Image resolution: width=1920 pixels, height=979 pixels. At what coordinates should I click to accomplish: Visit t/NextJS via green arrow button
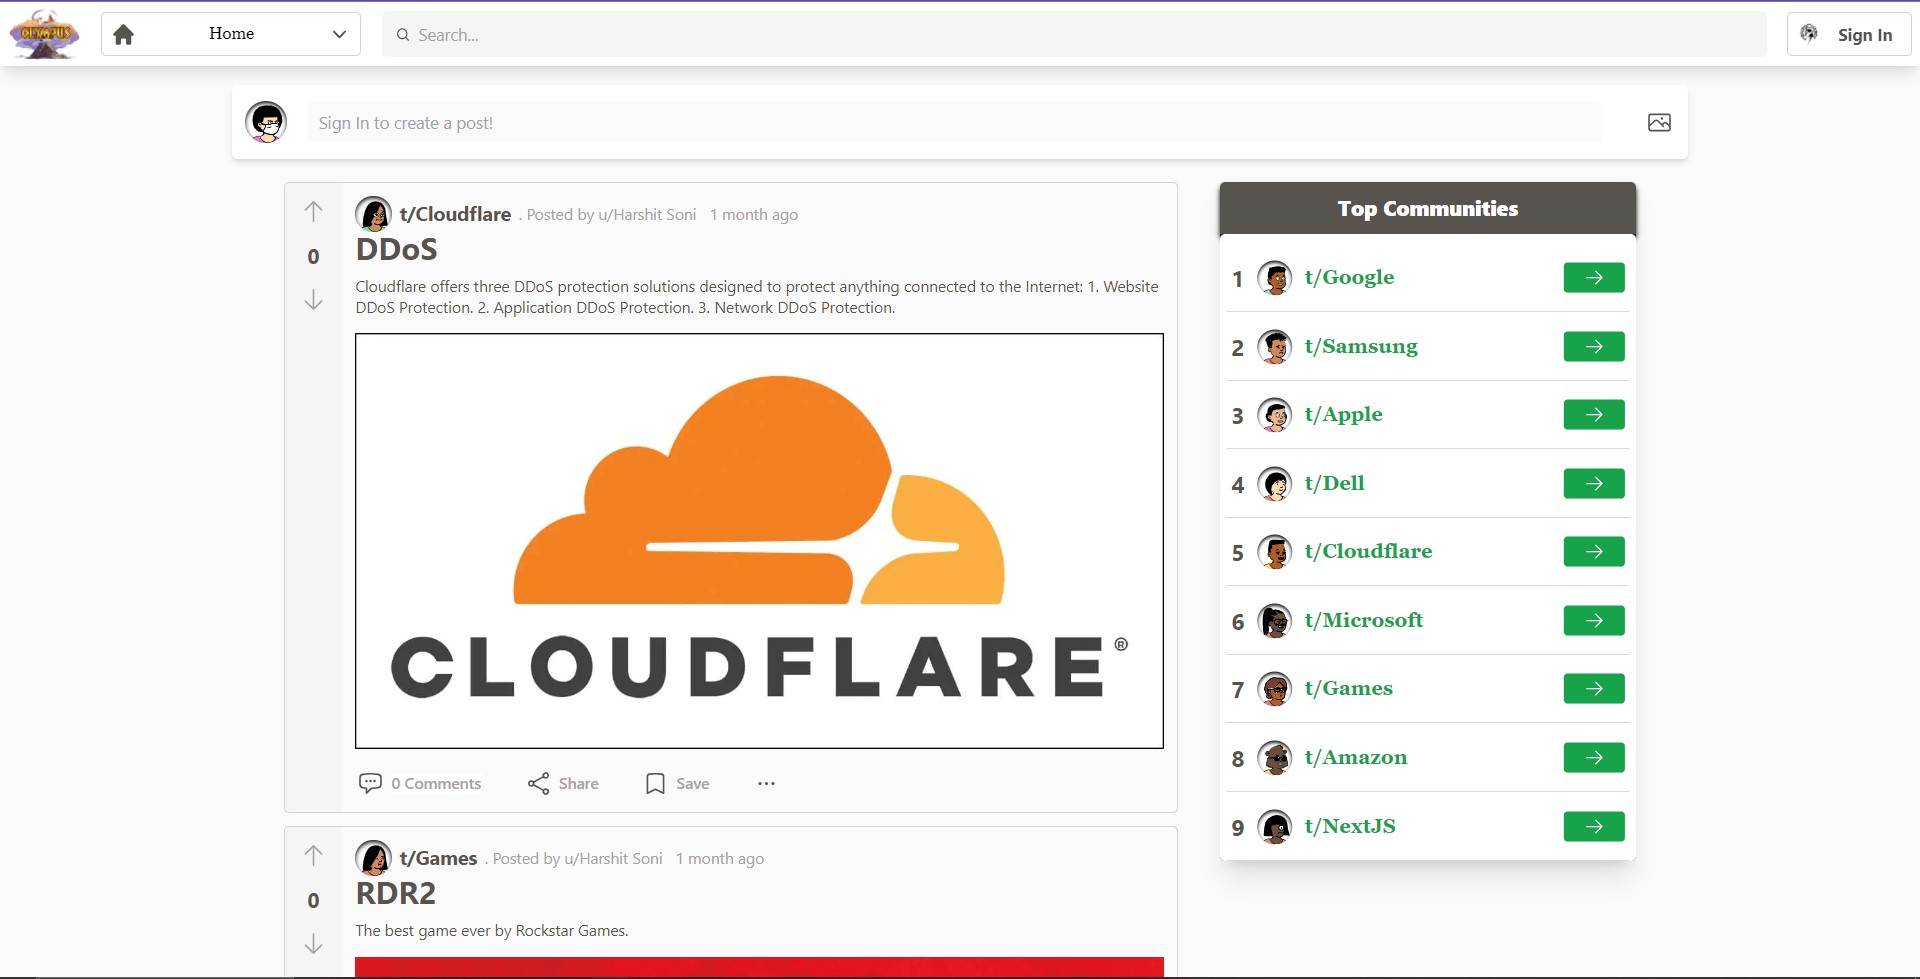click(1593, 827)
